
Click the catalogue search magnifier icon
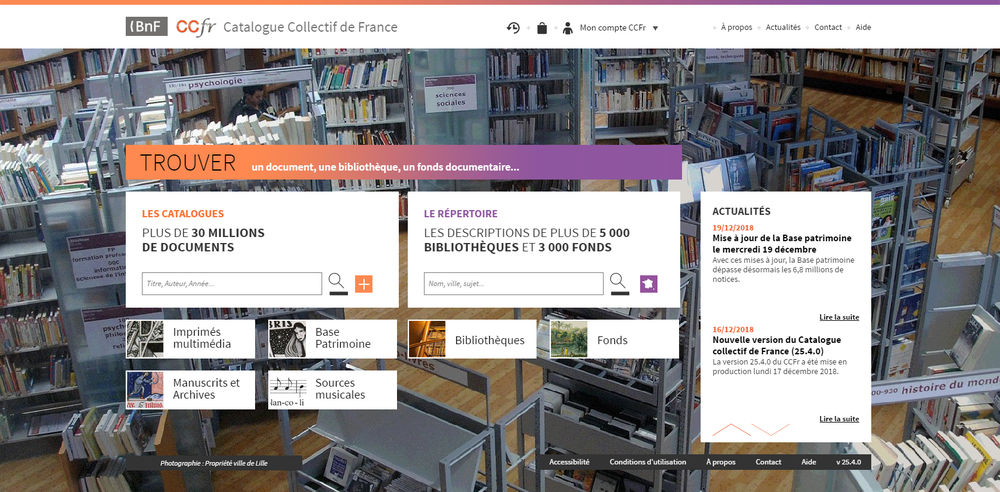click(x=337, y=282)
